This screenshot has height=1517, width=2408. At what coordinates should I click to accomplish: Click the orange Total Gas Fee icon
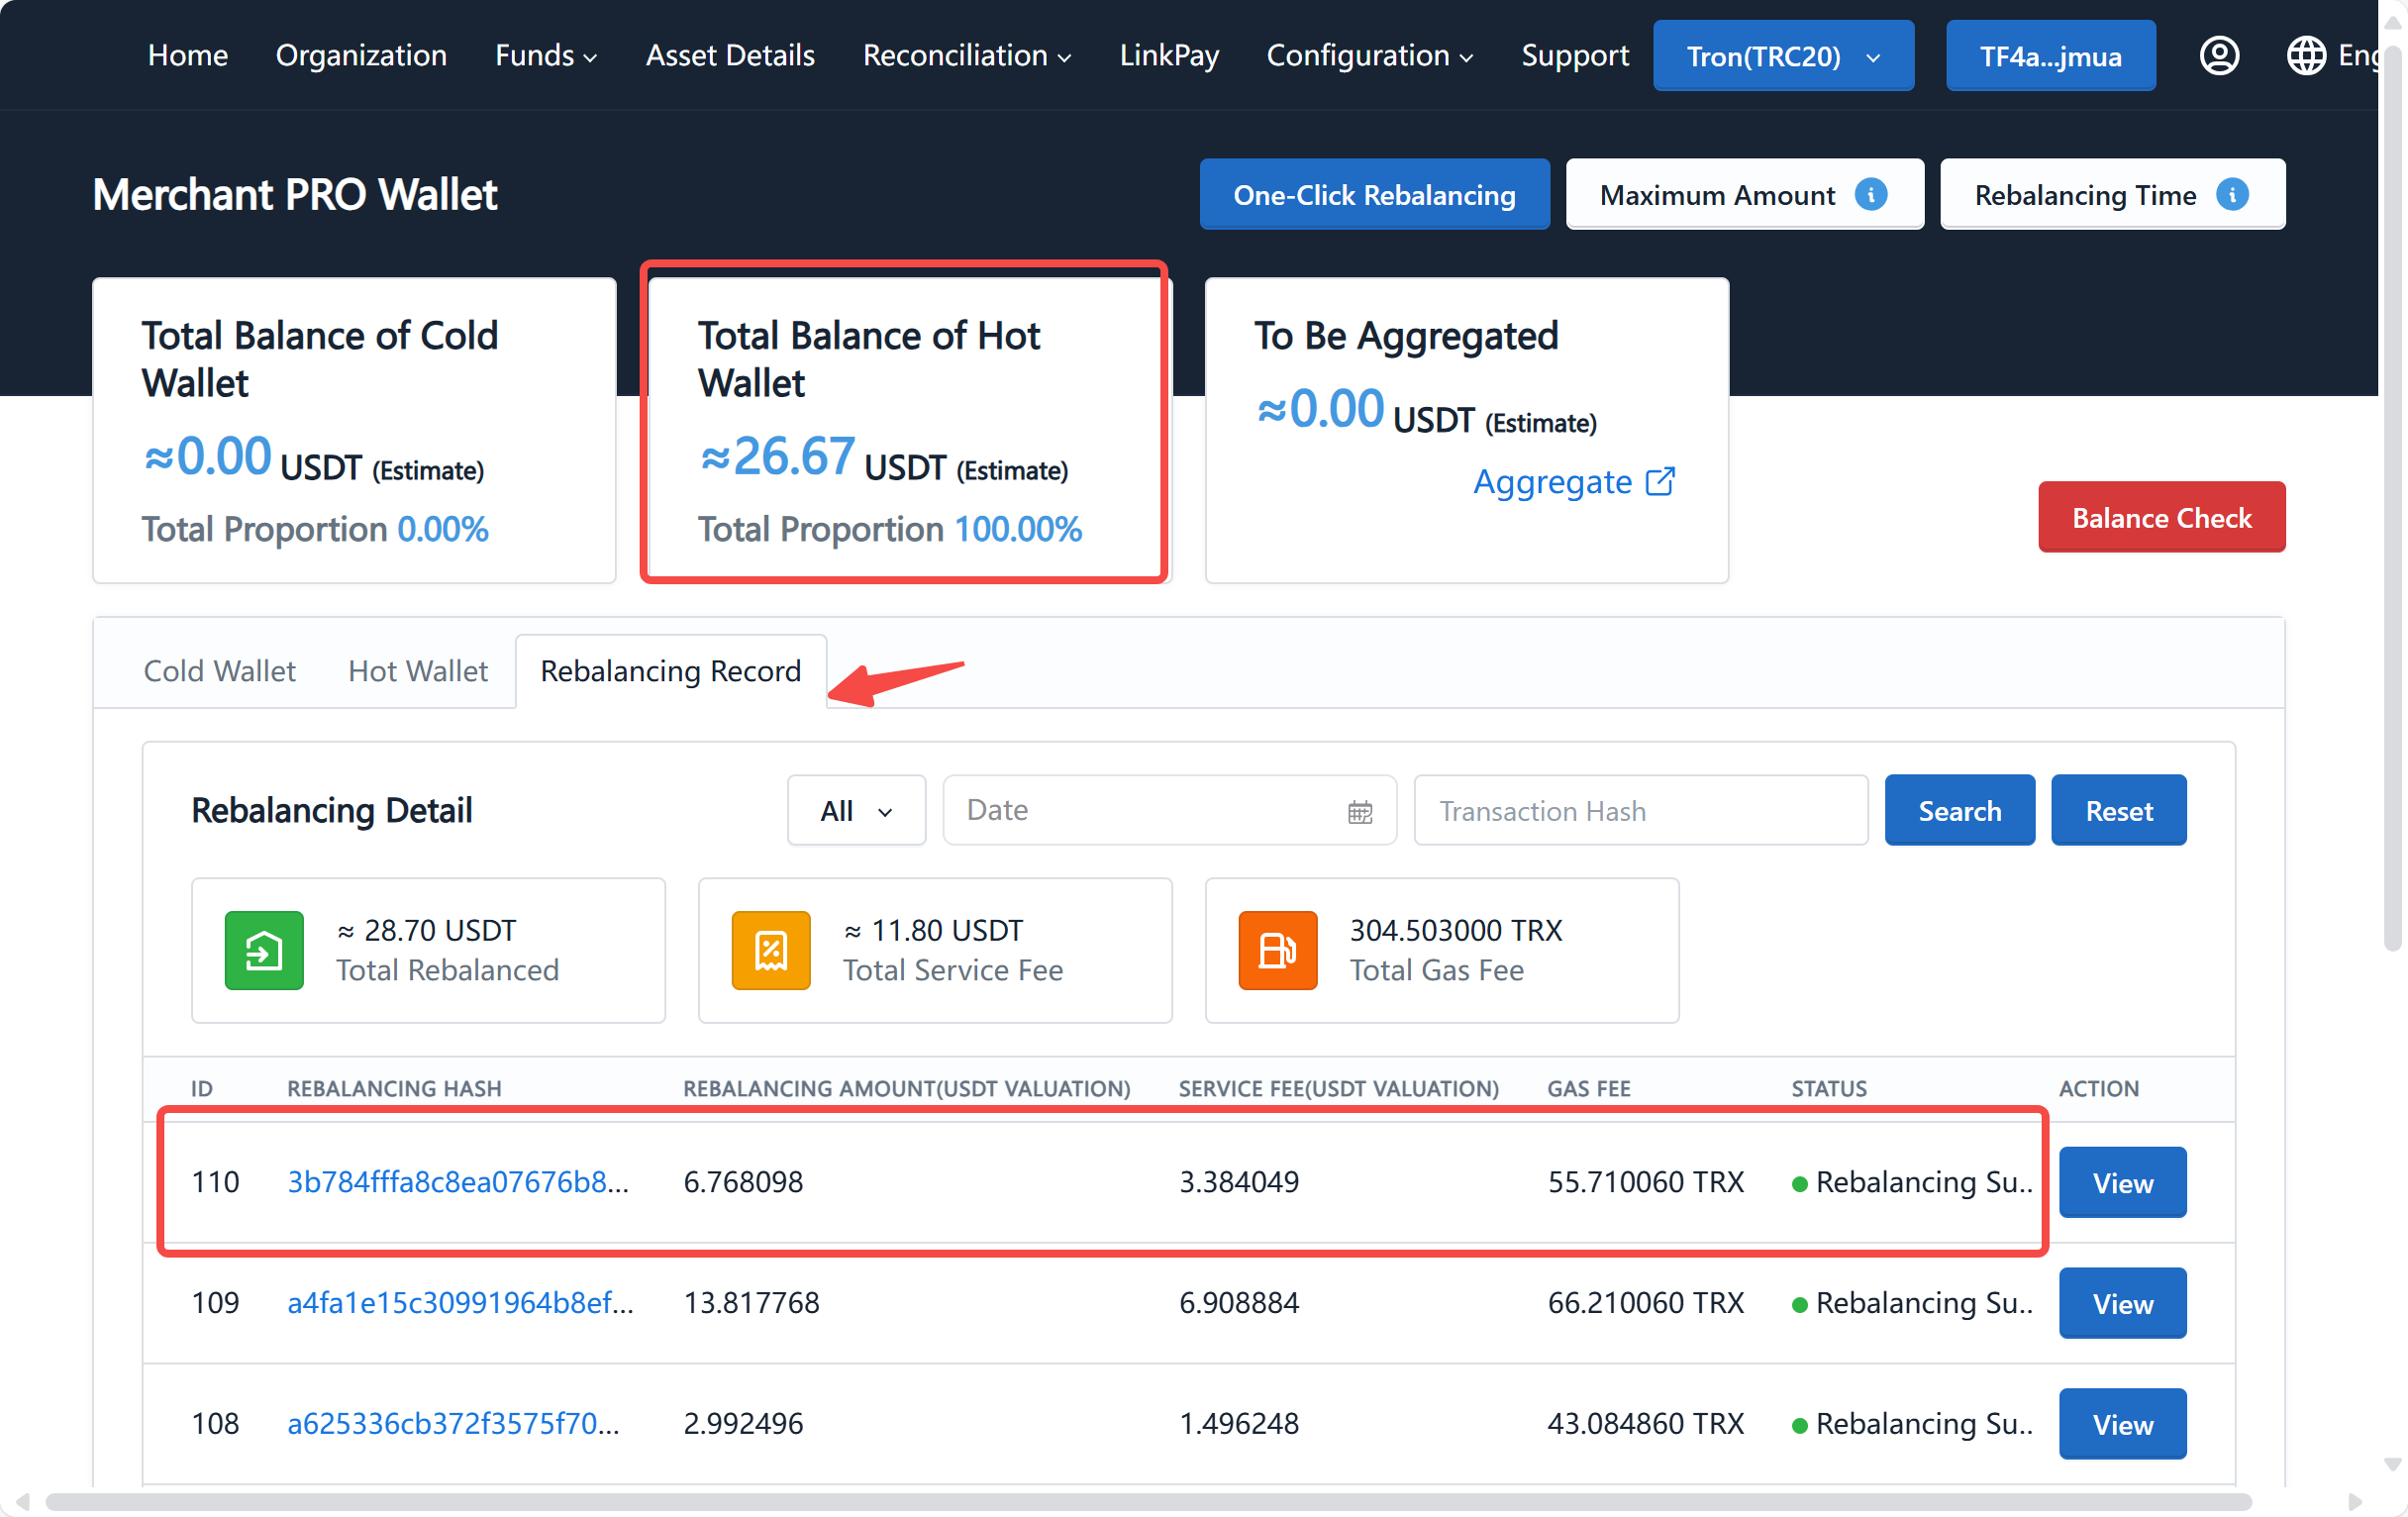pyautogui.click(x=1277, y=950)
